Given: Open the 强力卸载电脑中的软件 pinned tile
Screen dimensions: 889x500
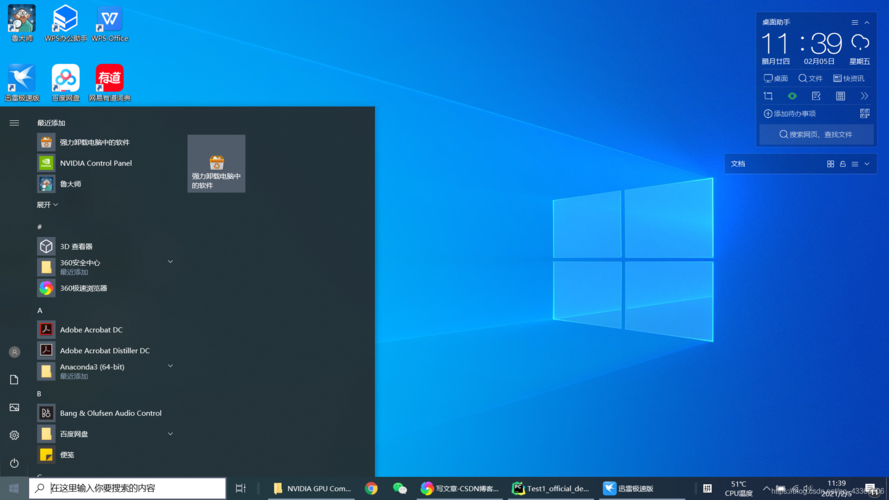Looking at the screenshot, I should pos(217,164).
